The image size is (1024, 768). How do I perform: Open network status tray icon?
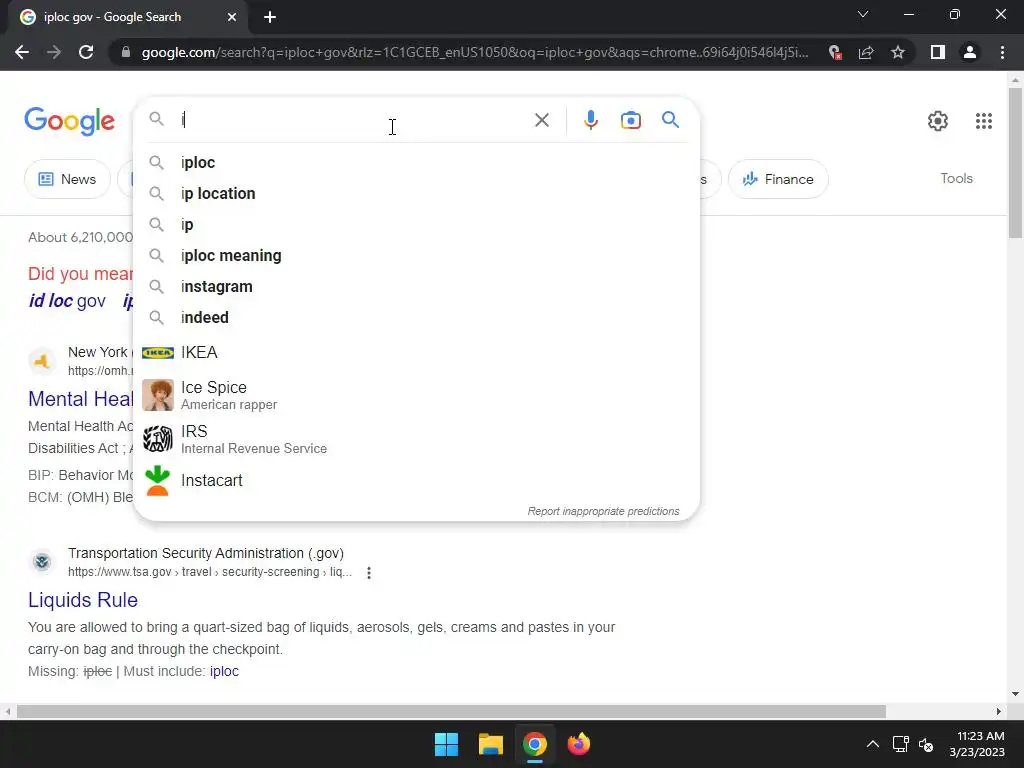901,744
